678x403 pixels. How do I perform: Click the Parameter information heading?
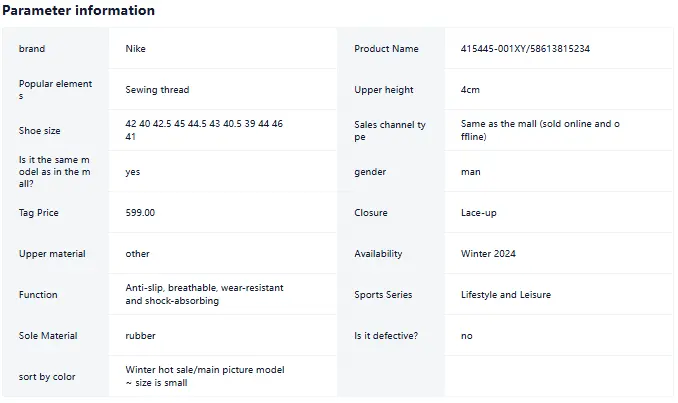tap(78, 10)
